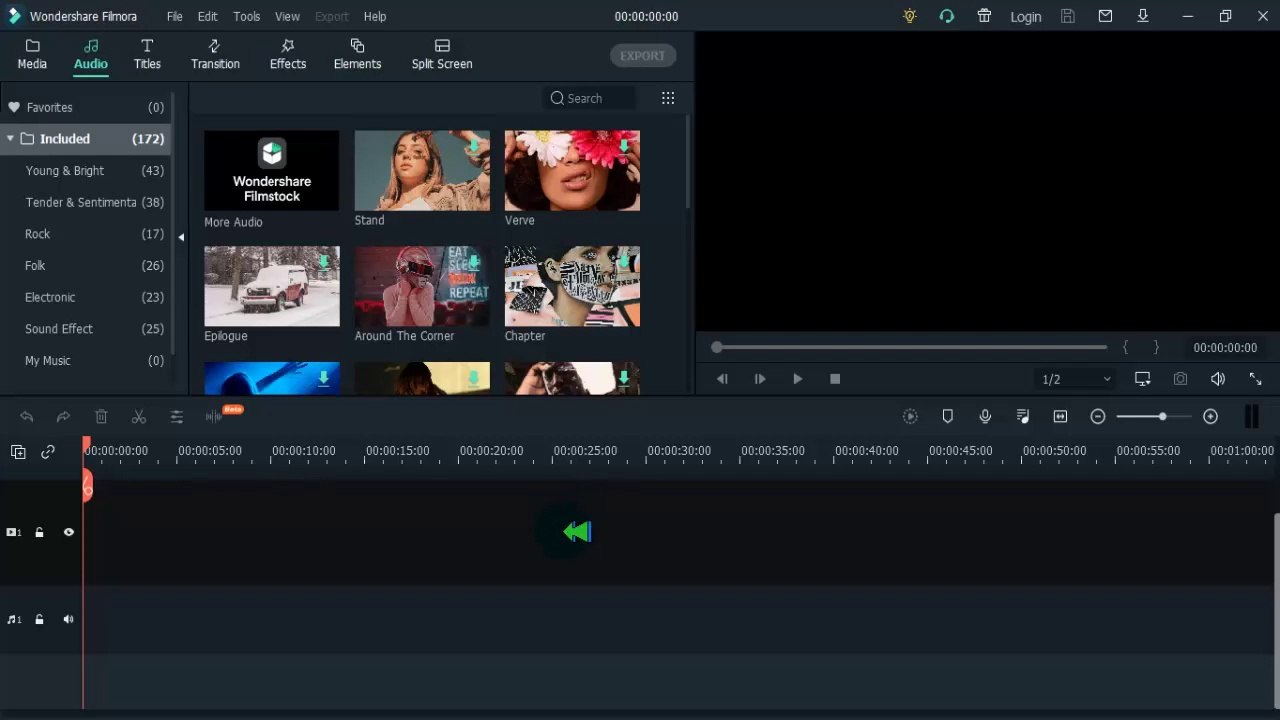
Task: Open the Split Screen tab
Action: coord(442,54)
